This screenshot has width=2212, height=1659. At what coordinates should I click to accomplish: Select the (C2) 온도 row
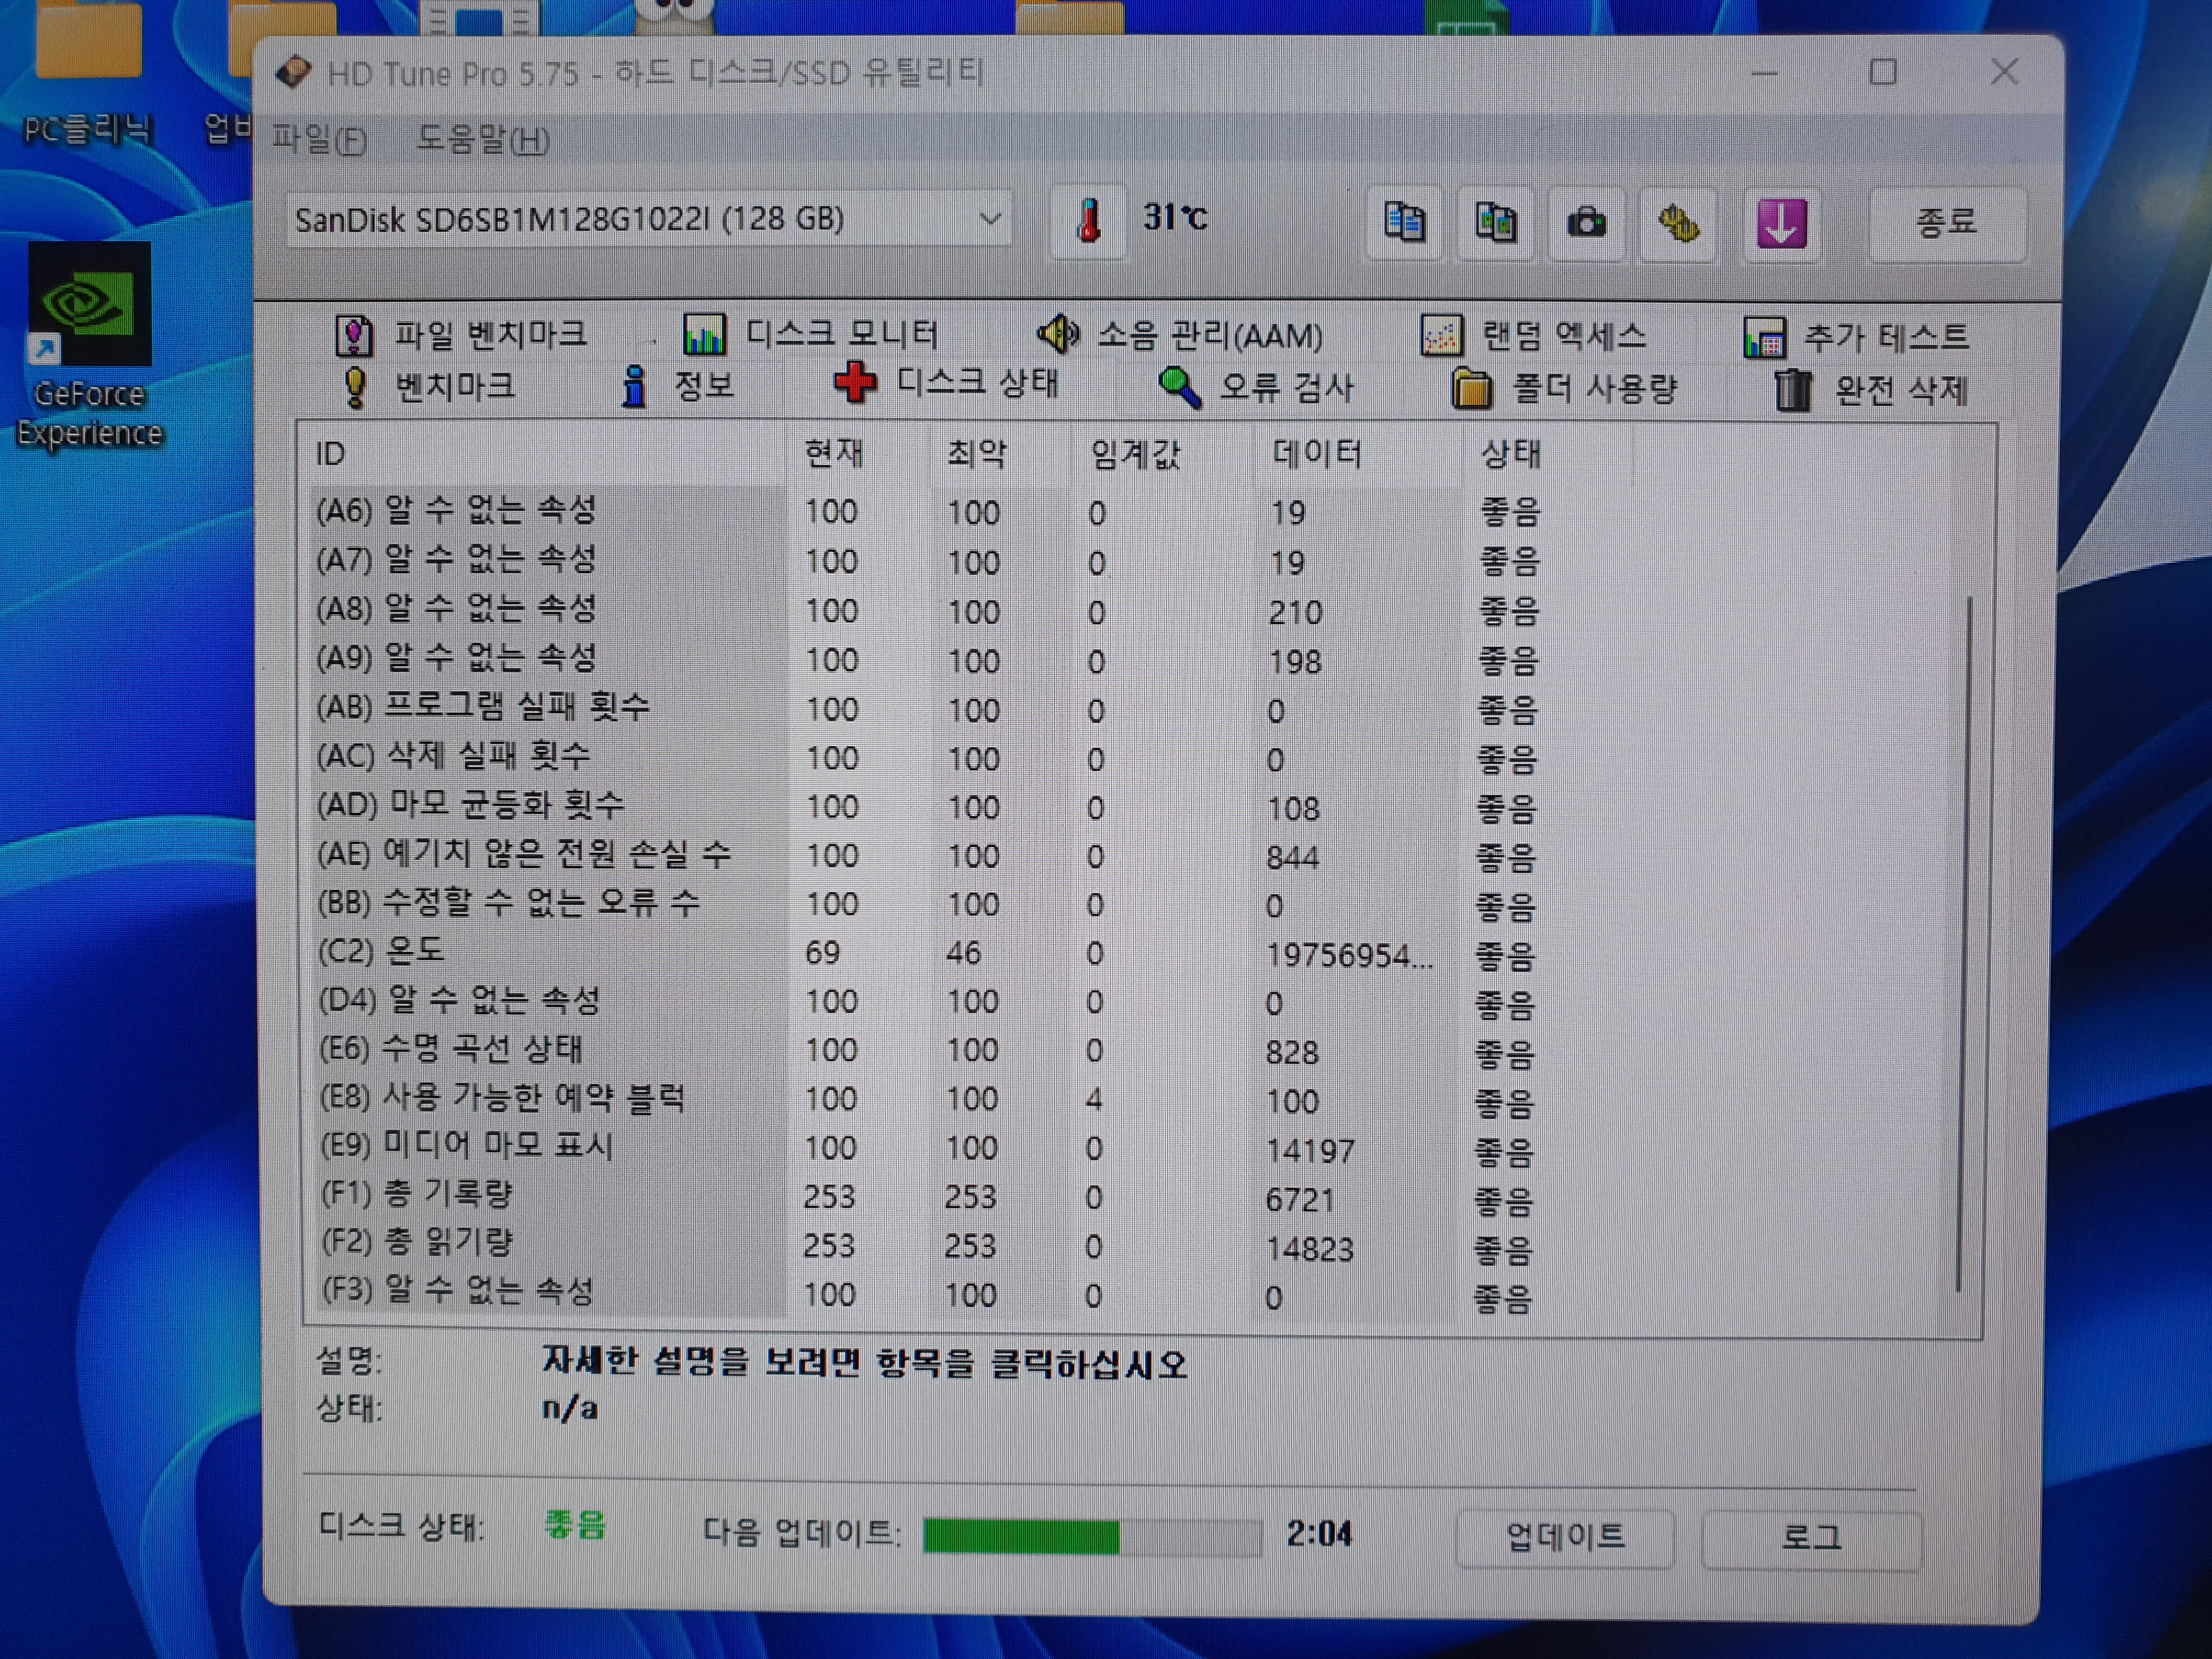point(930,953)
